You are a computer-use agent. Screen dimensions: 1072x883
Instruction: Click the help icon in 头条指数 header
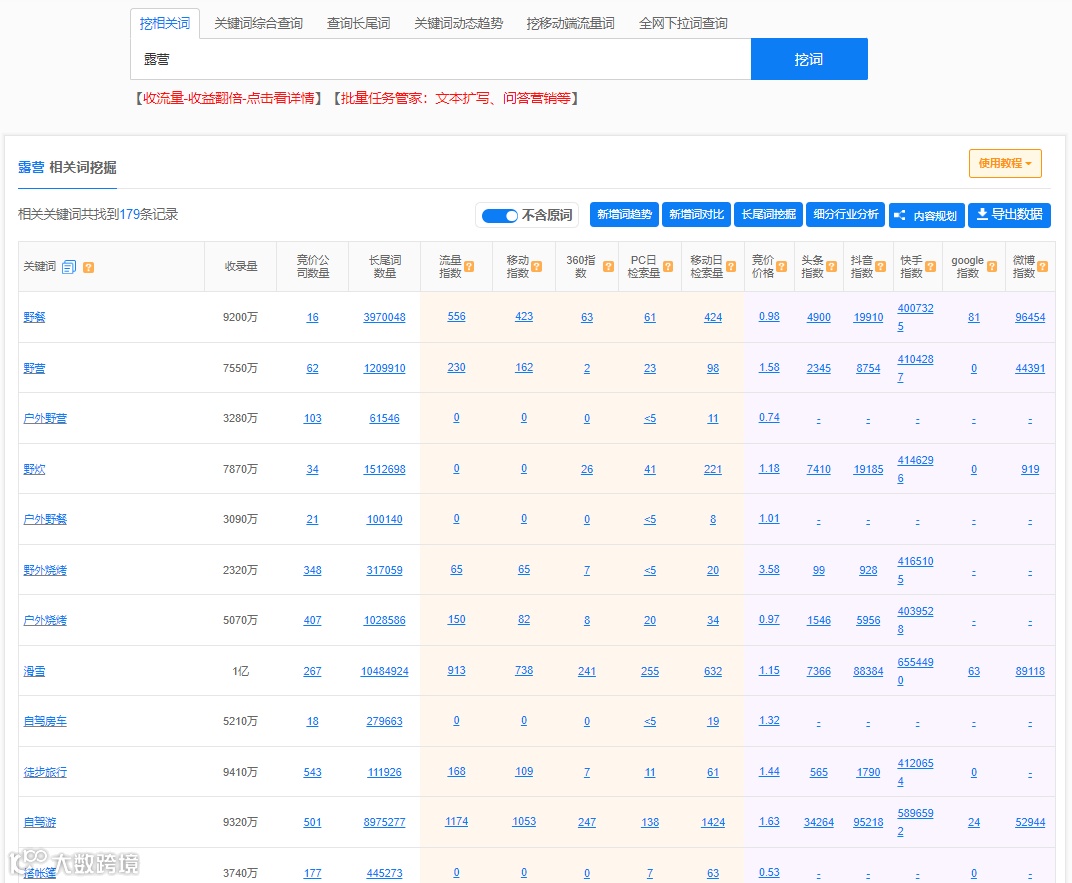831,267
